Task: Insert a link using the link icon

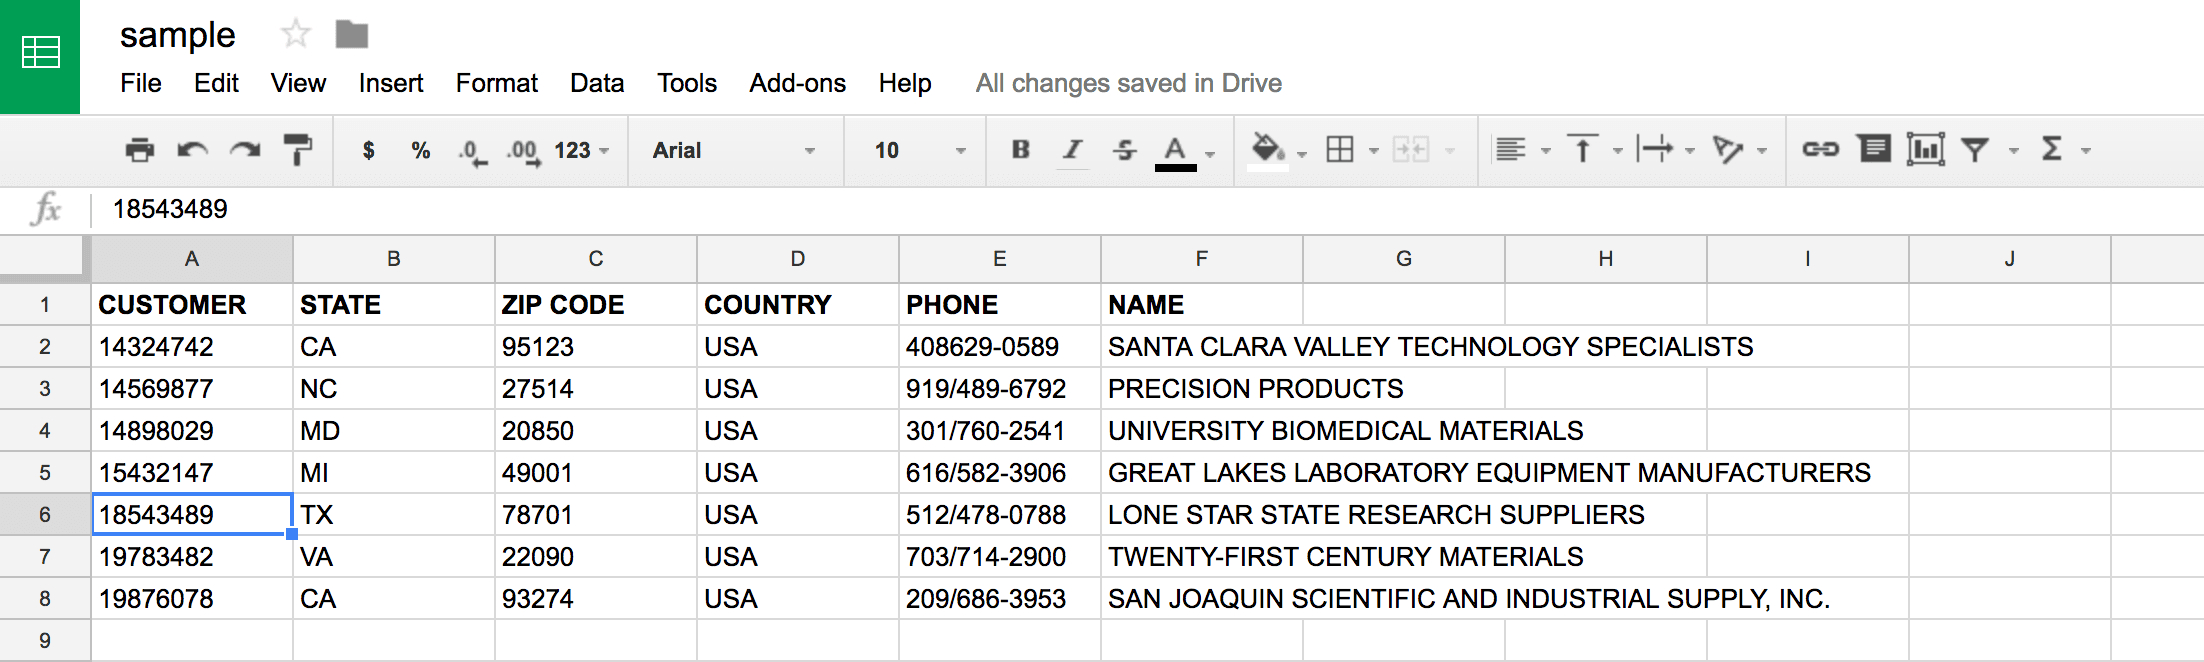Action: [1822, 150]
